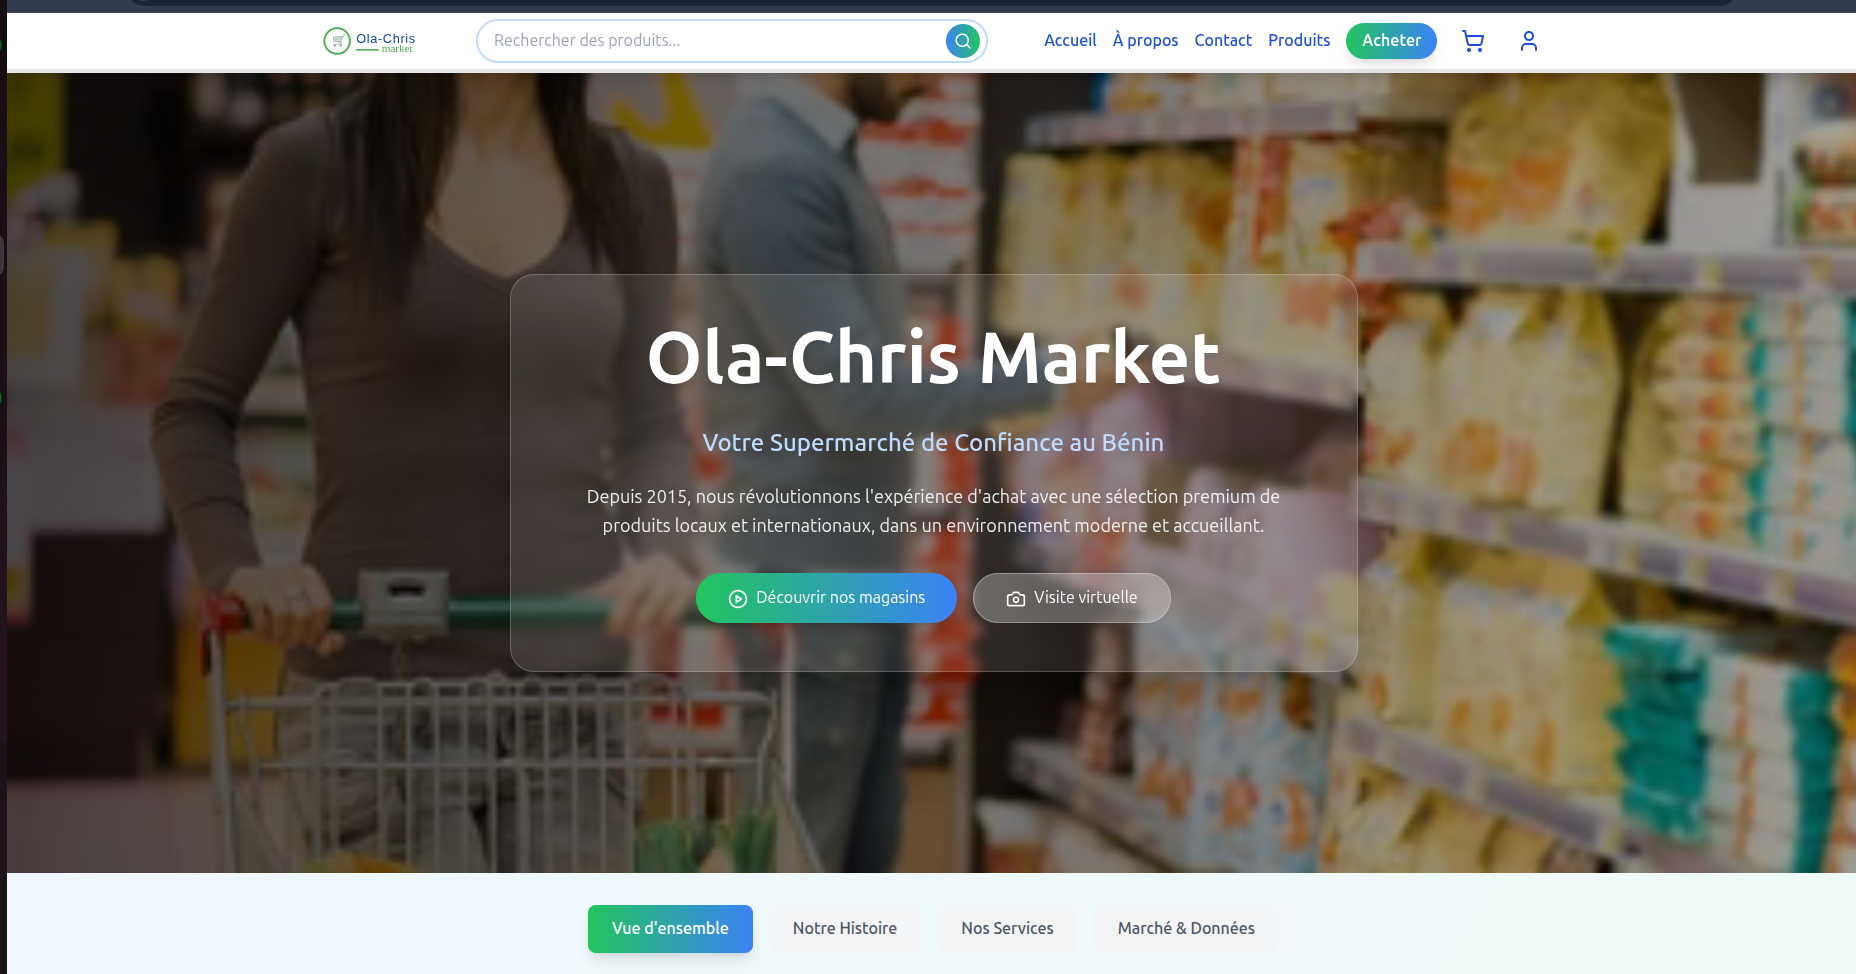The height and width of the screenshot is (974, 1856).
Task: Click the Votre Supermarché de Confiance subtitle
Action: (x=933, y=443)
